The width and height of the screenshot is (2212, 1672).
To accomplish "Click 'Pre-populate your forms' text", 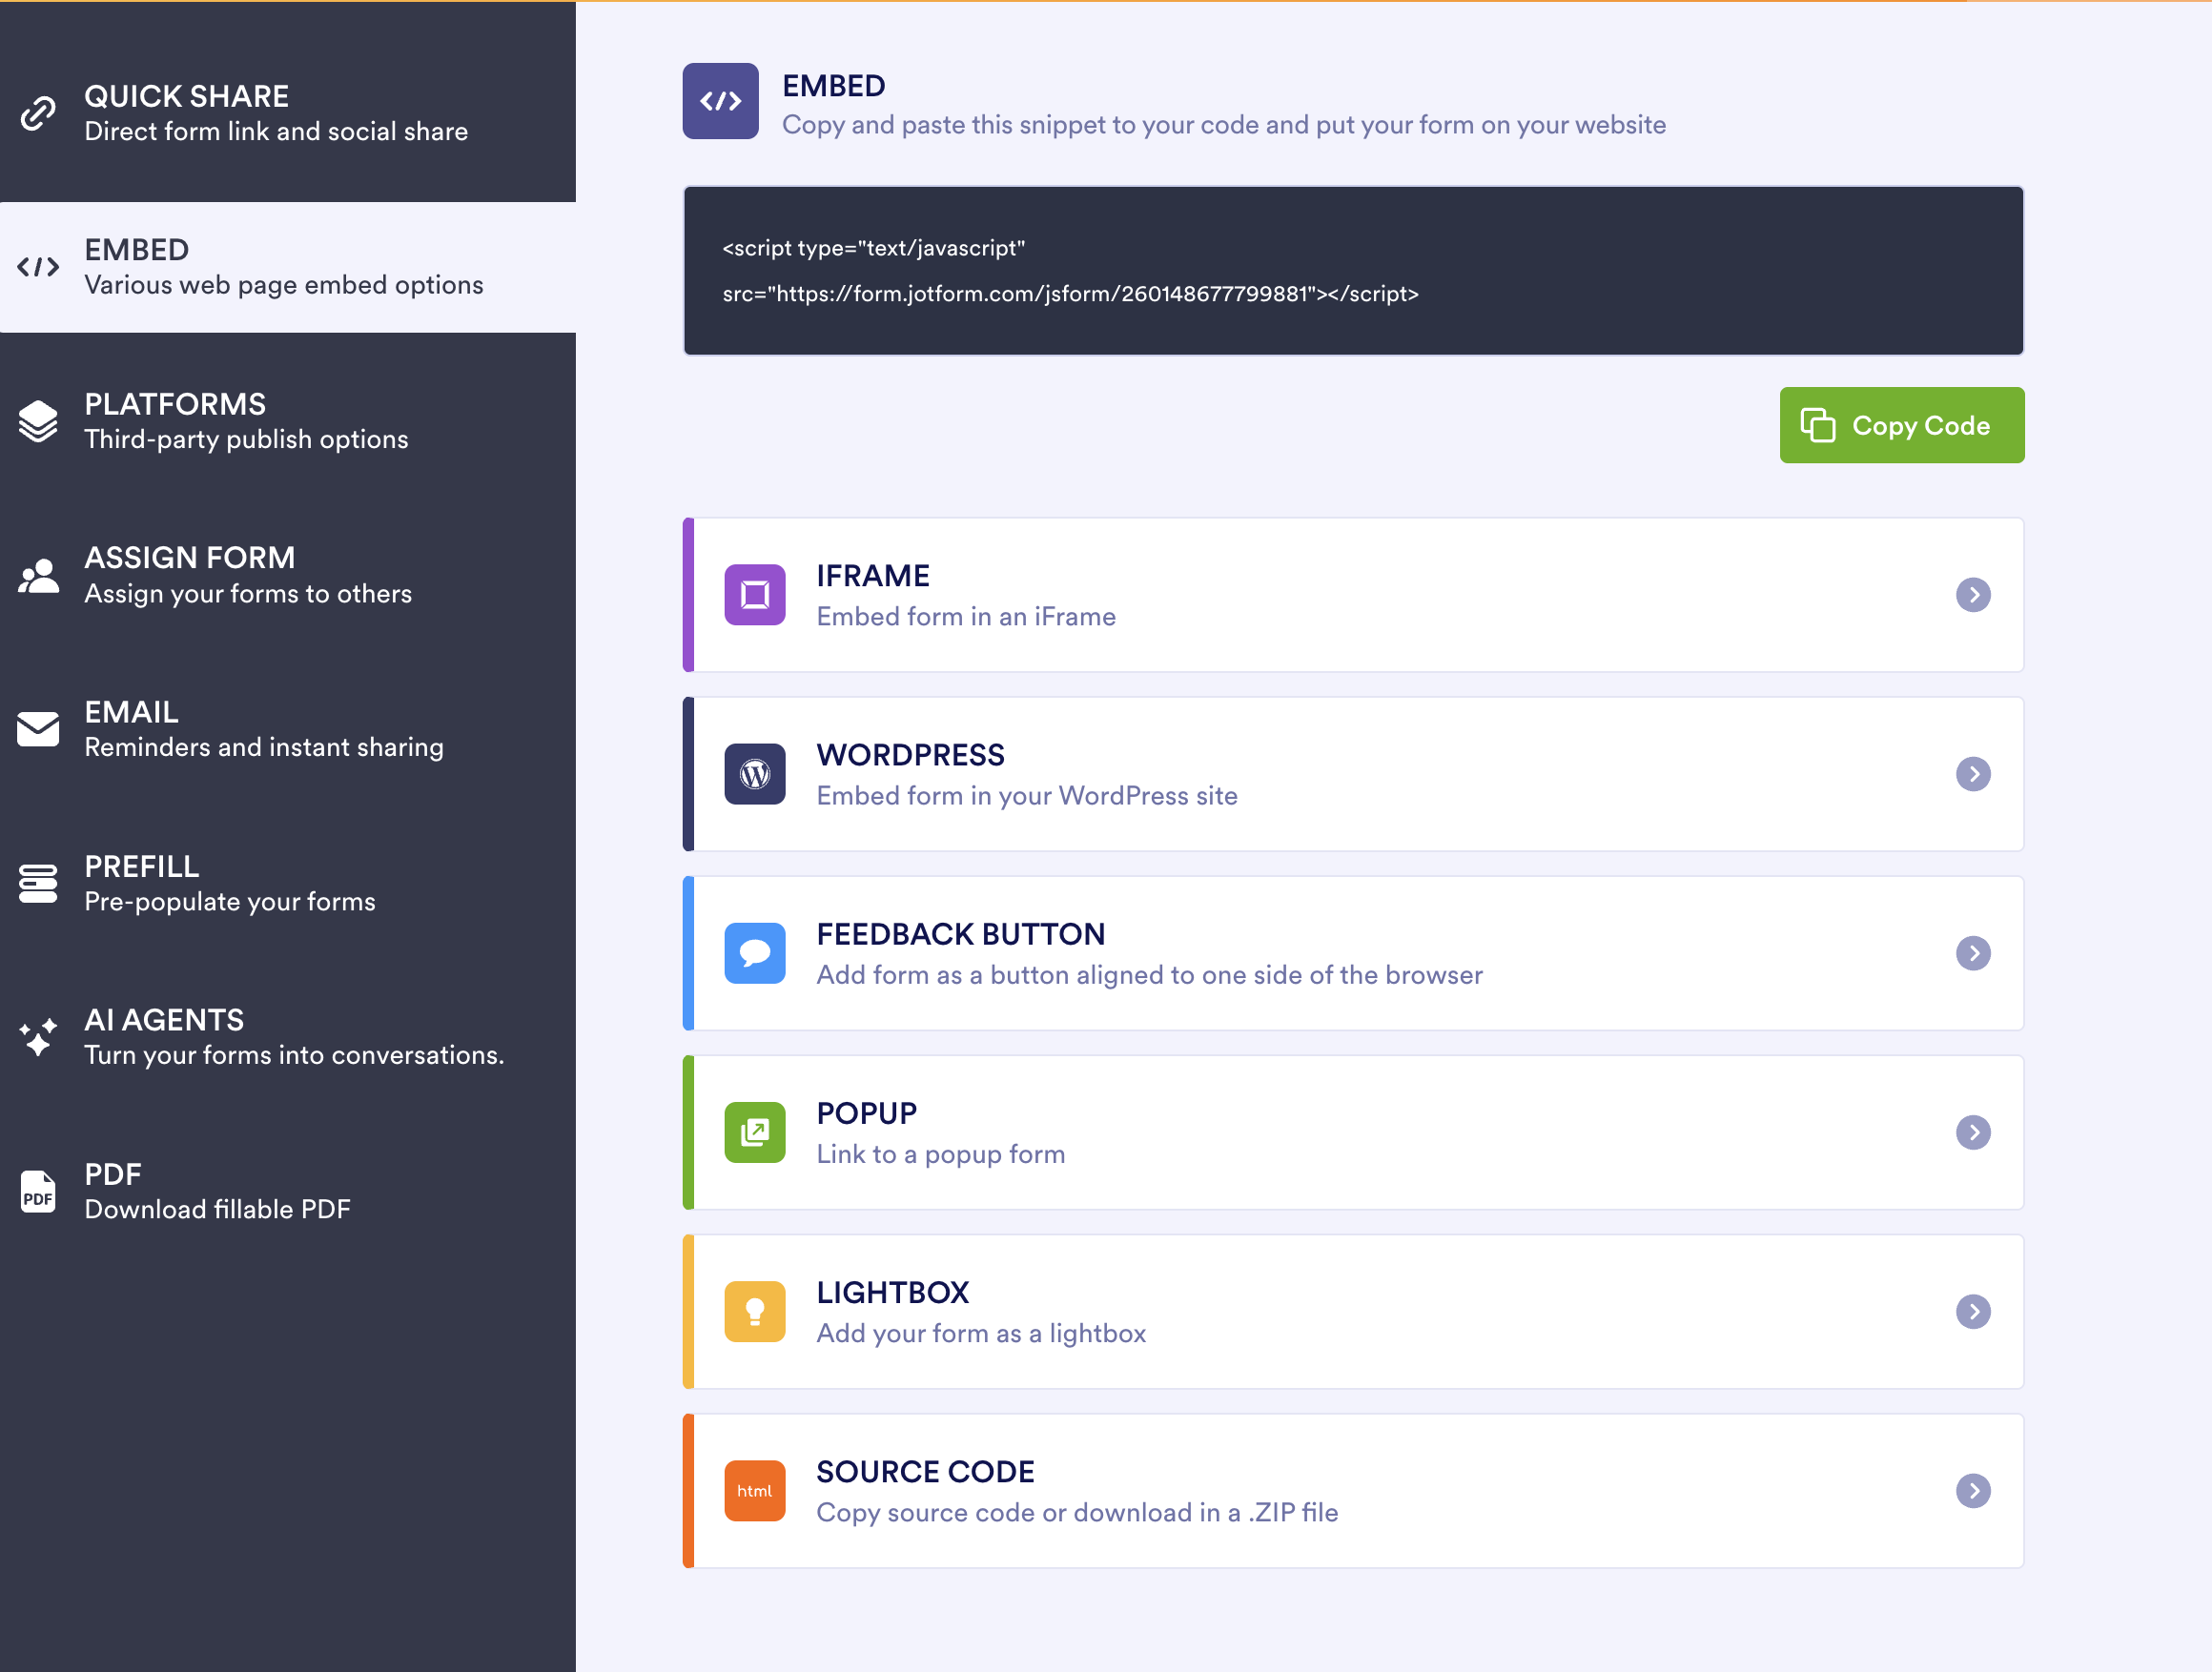I will click(229, 902).
